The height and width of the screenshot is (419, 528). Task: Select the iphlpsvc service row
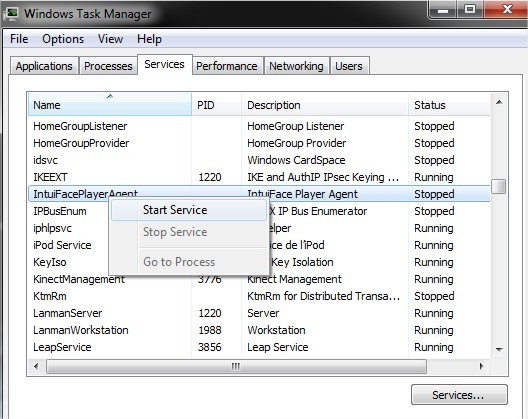[x=259, y=228]
